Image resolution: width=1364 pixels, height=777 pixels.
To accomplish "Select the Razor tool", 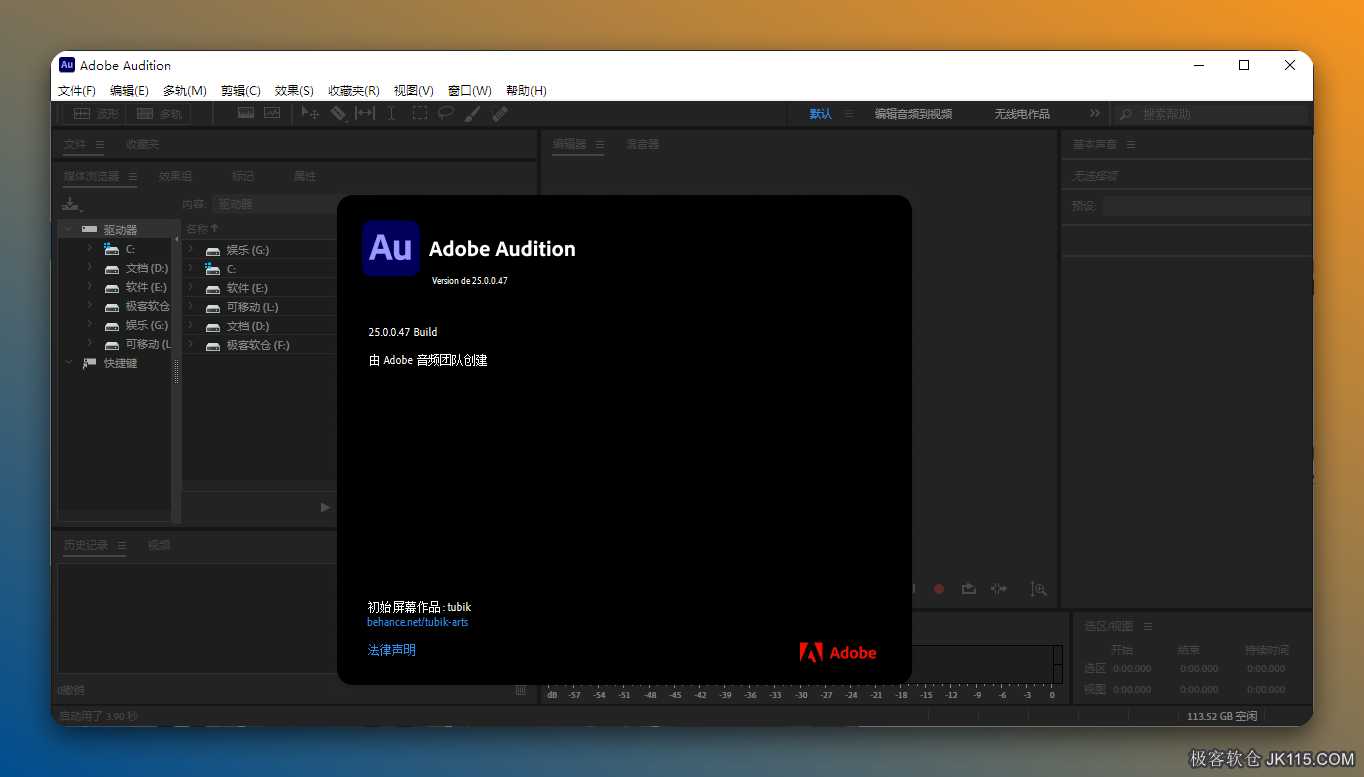I will coord(339,114).
